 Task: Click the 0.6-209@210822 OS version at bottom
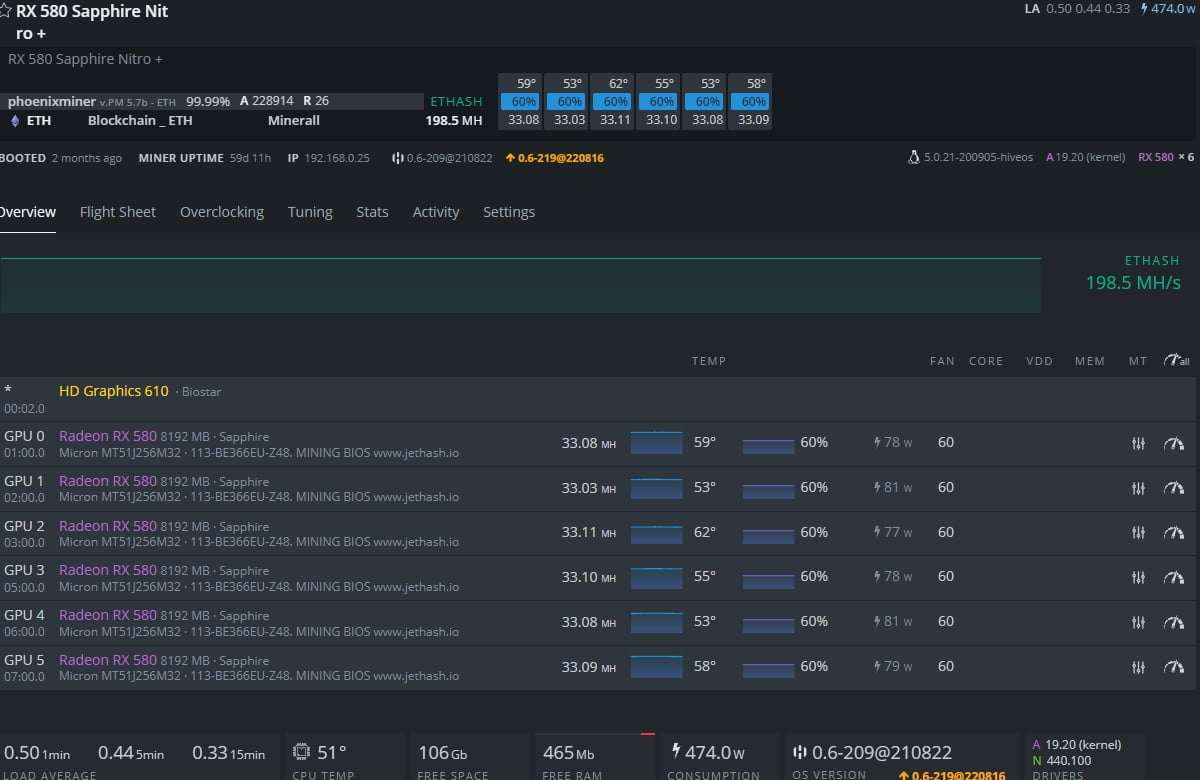pyautogui.click(x=882, y=752)
